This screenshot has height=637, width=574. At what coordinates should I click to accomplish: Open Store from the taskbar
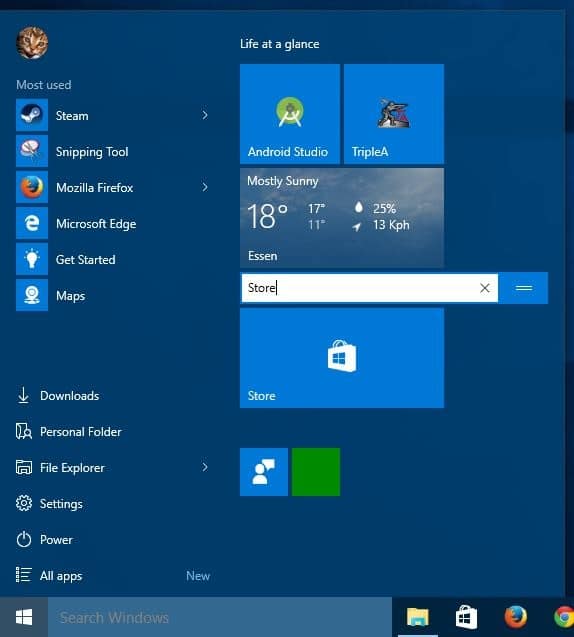coord(466,617)
